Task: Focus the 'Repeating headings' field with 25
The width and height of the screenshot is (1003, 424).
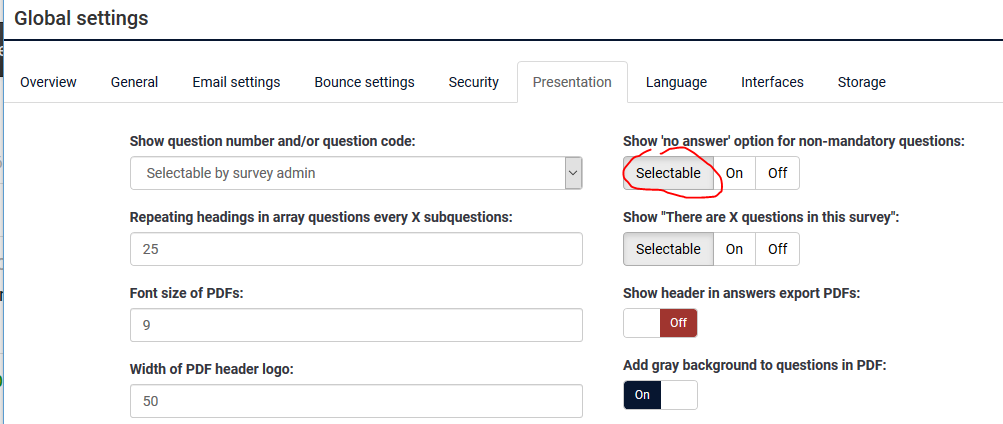Action: (x=356, y=249)
